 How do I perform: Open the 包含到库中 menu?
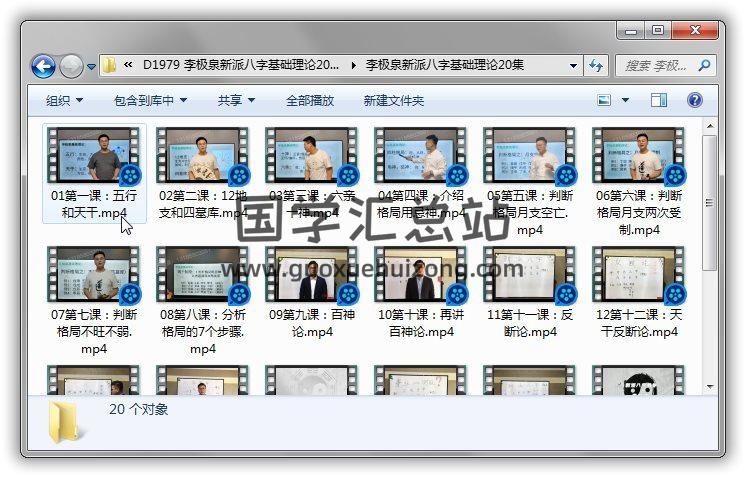point(150,100)
